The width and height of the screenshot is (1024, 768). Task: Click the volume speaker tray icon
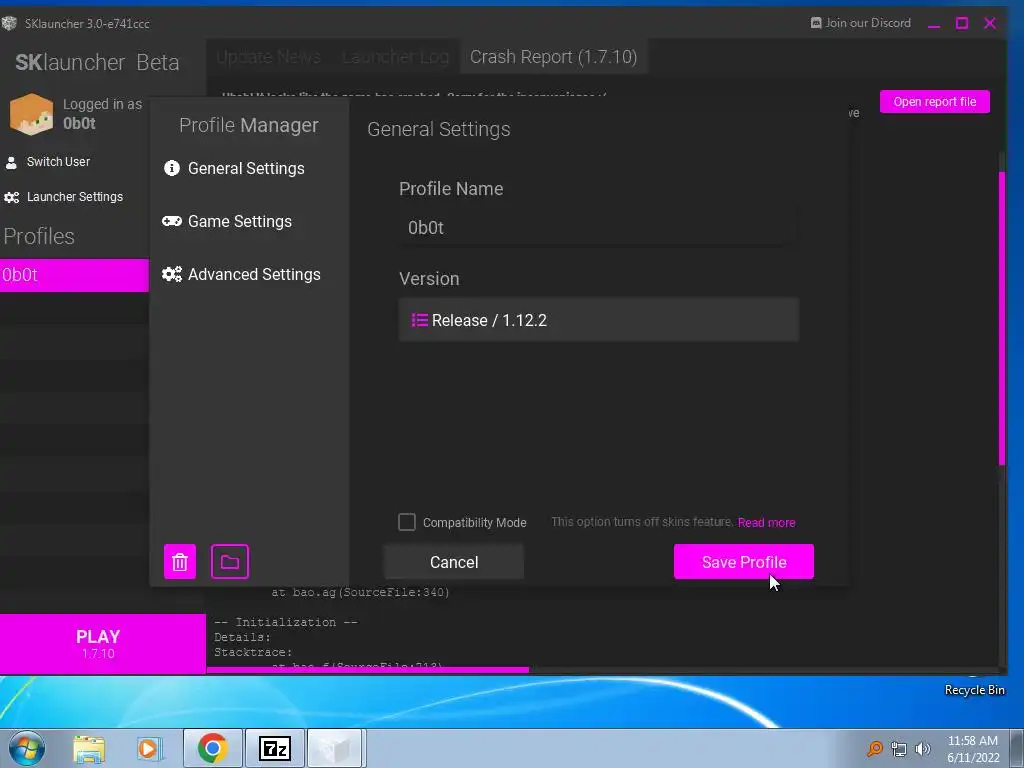pos(923,749)
